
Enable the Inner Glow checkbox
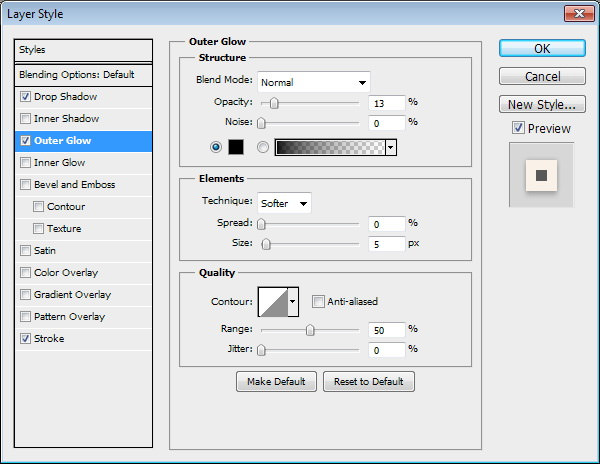(25, 163)
